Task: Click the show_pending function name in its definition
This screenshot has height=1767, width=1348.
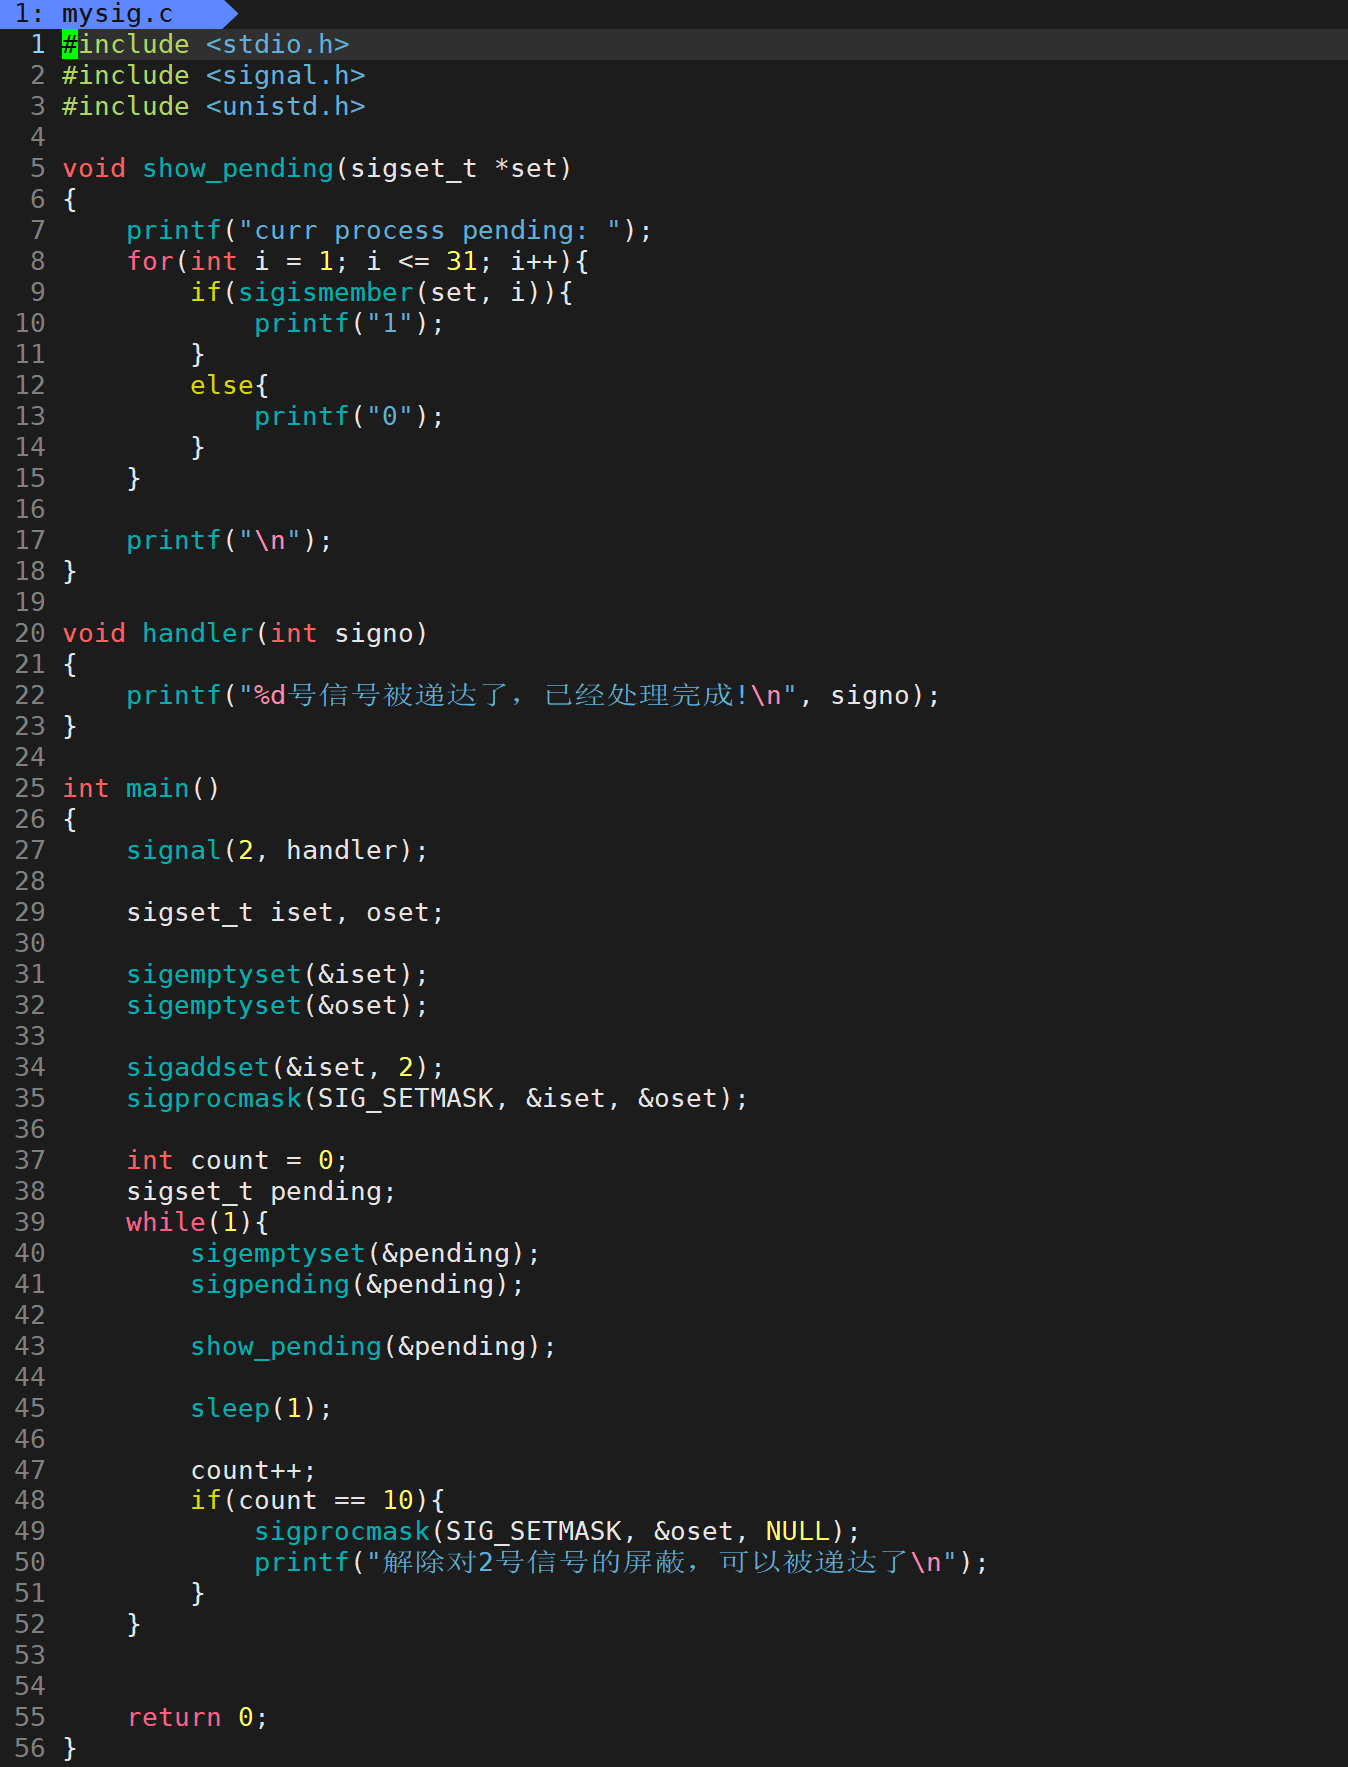Action: tap(238, 168)
